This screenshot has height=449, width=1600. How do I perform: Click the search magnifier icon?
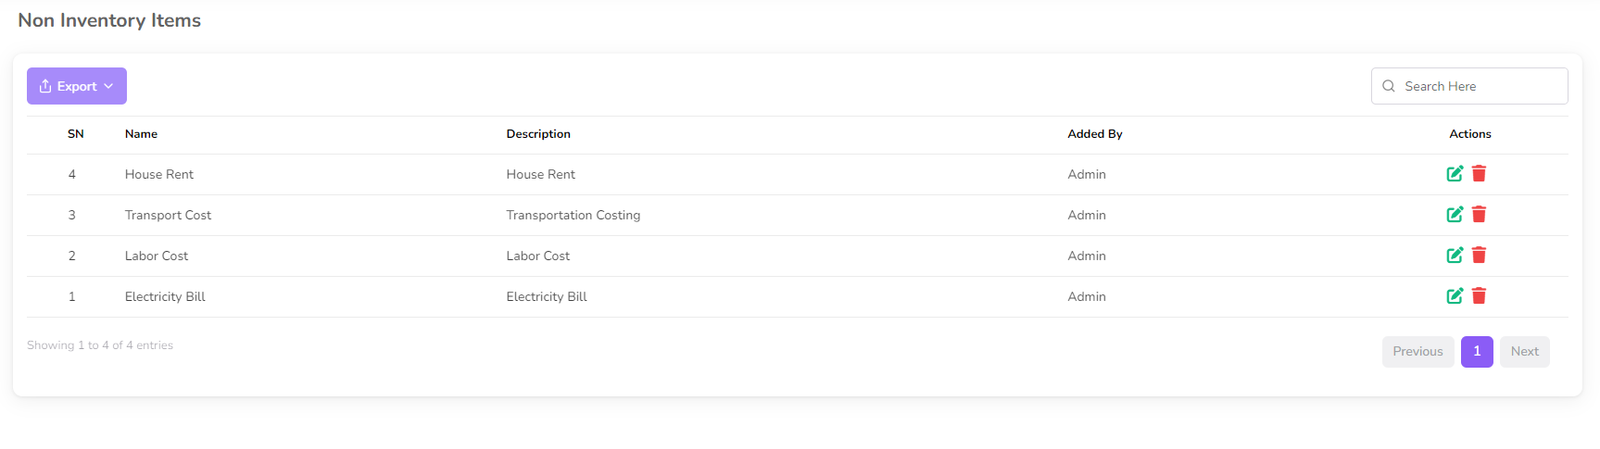click(1389, 86)
